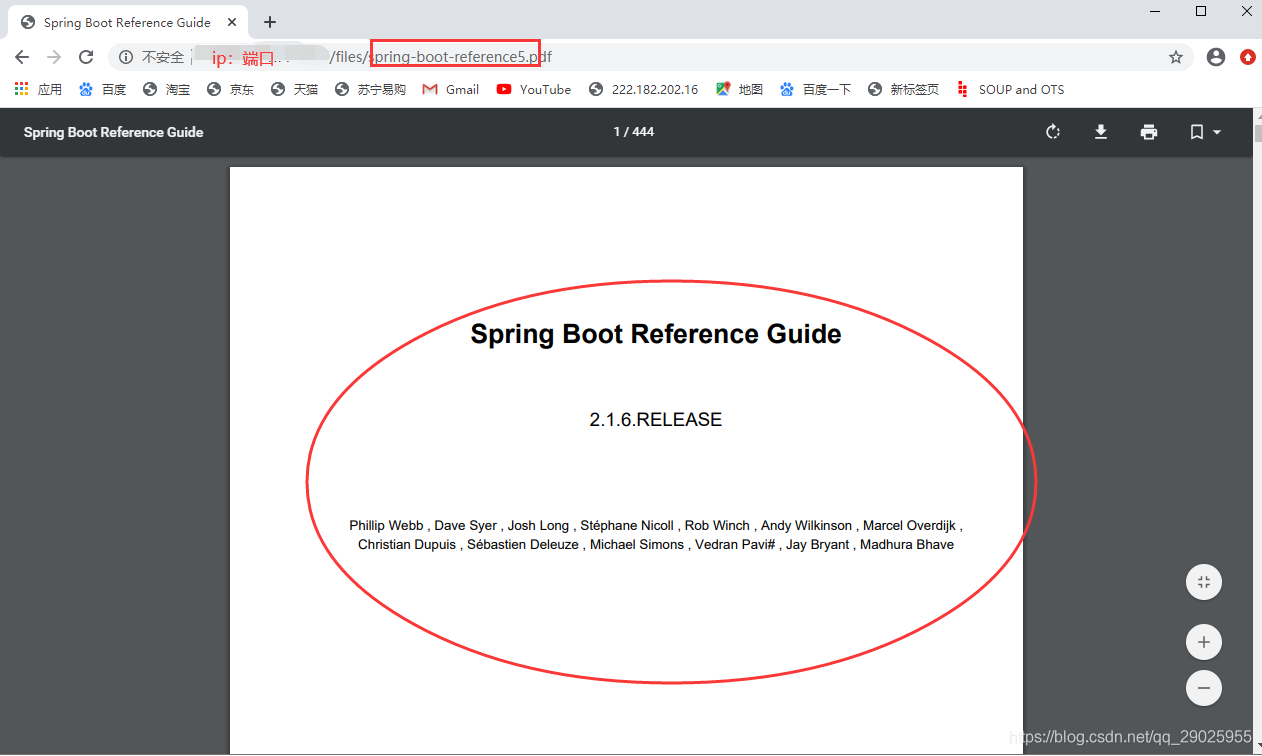1262x756 pixels.
Task: Open the Chrome profile avatar
Action: click(1216, 58)
